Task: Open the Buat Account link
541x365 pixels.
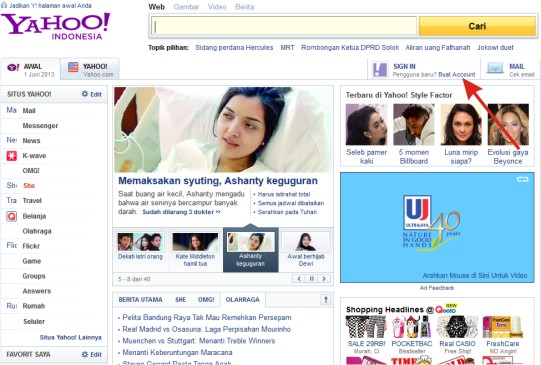Action: pyautogui.click(x=456, y=75)
